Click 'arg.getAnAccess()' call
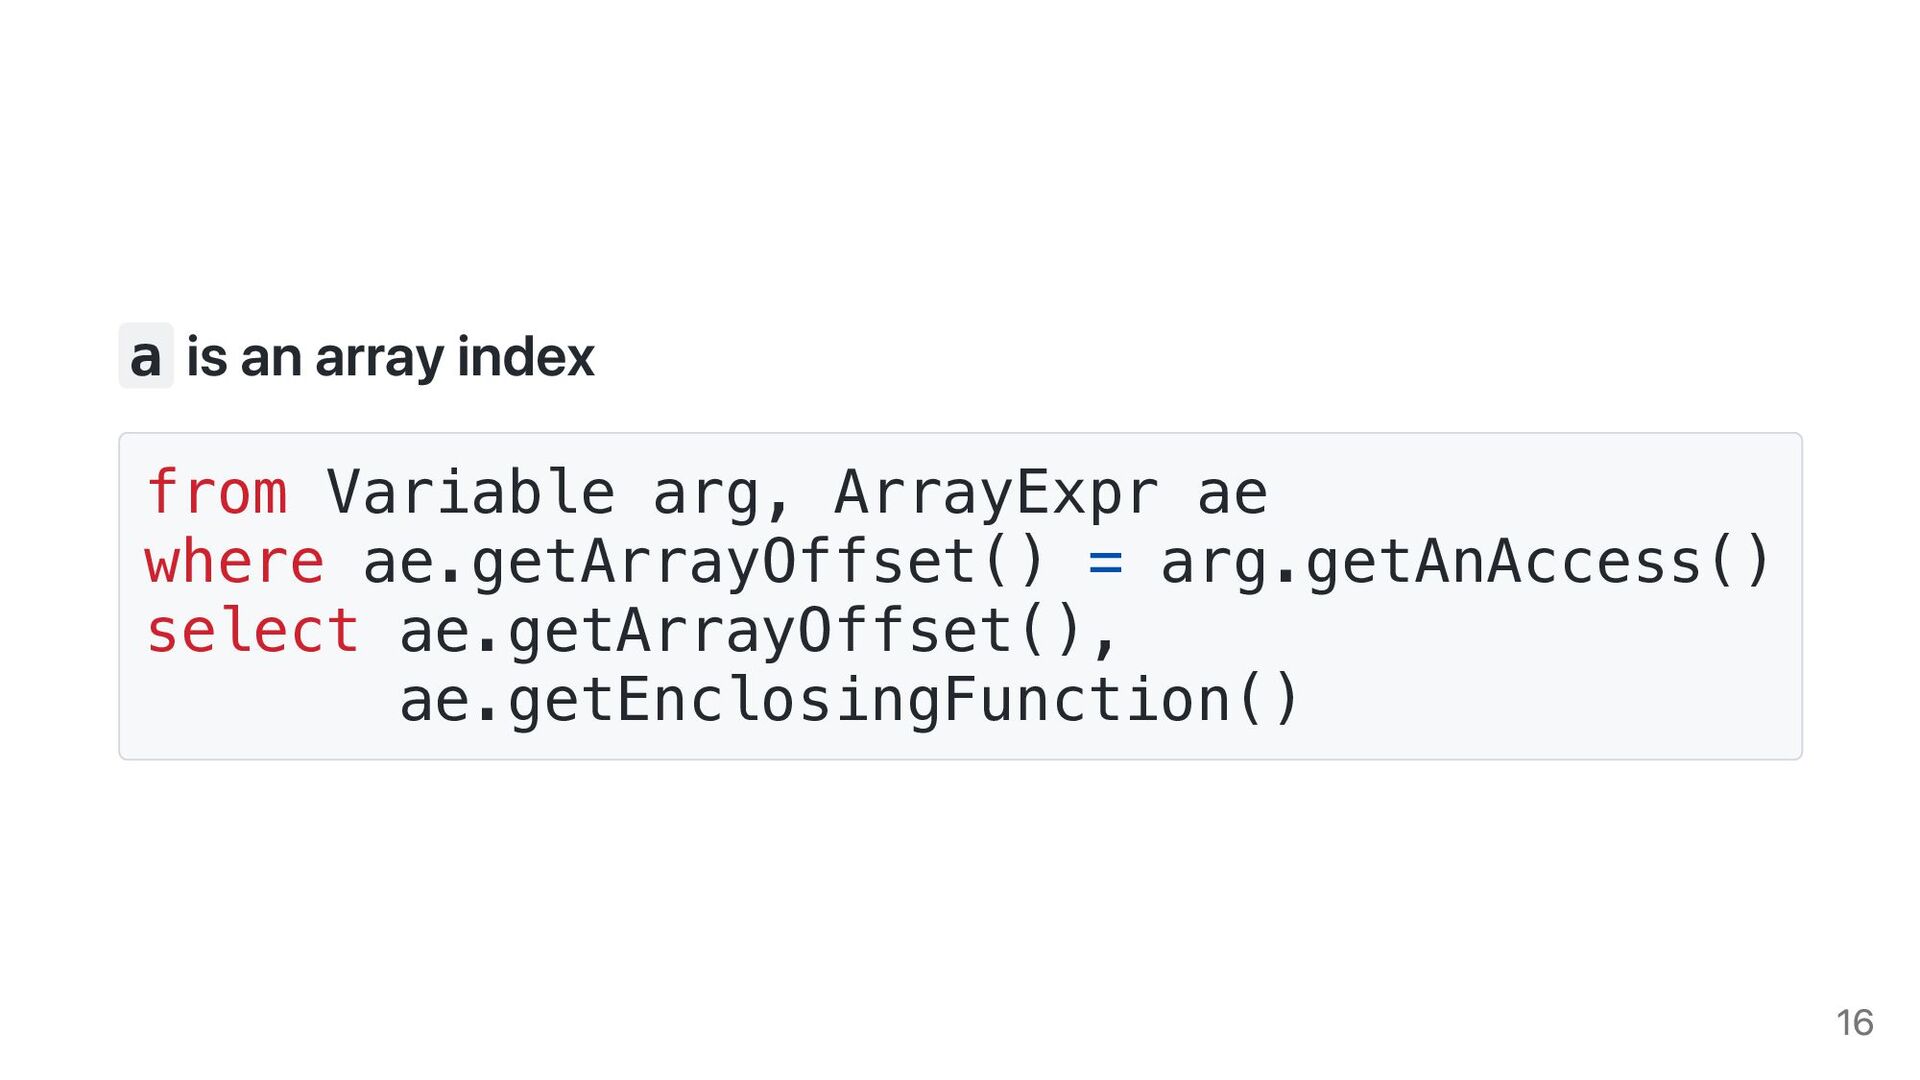The height and width of the screenshot is (1080, 1920). pyautogui.click(x=1465, y=563)
